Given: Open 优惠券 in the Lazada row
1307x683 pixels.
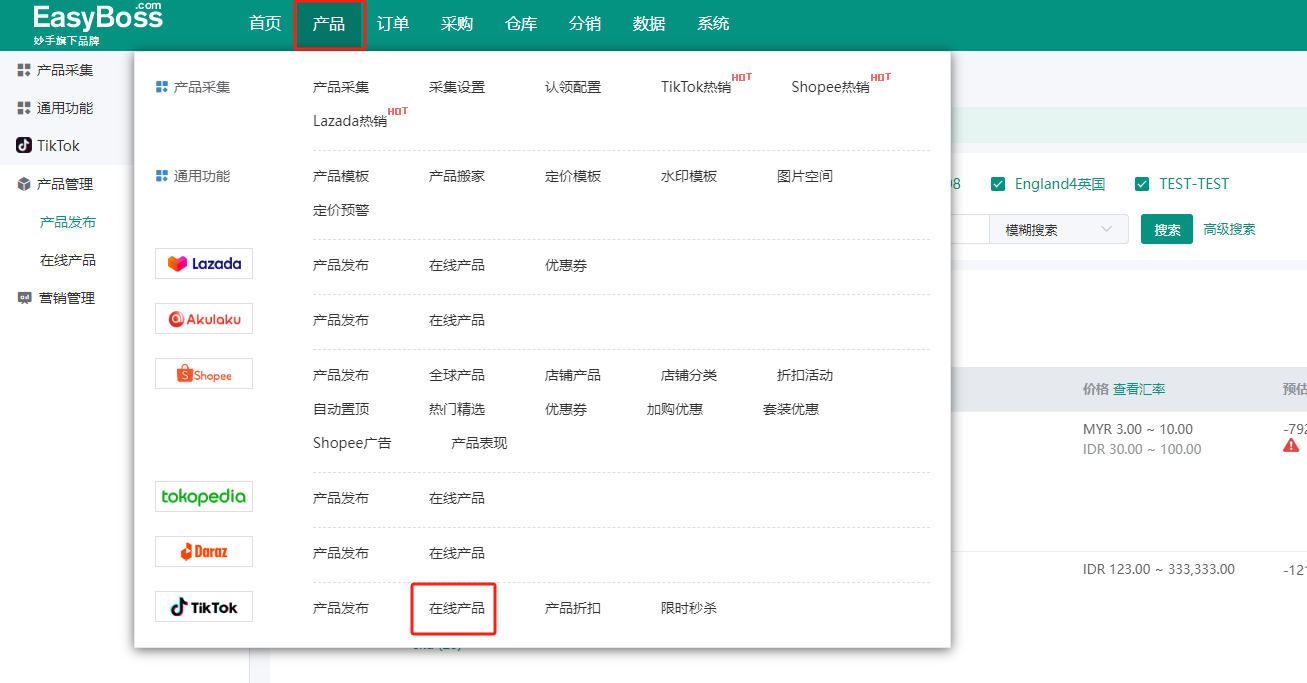Looking at the screenshot, I should pos(566,265).
